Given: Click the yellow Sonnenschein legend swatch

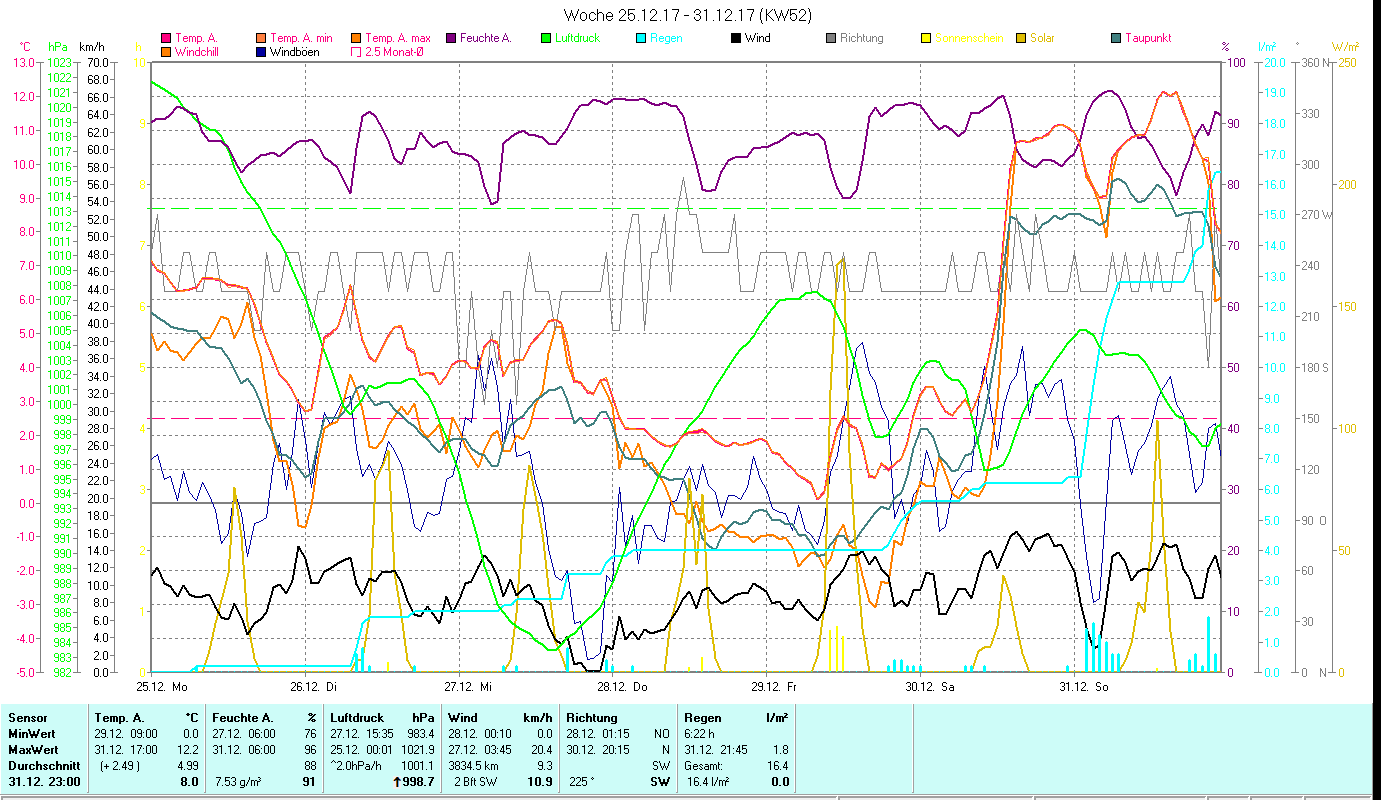Looking at the screenshot, I should (926, 38).
